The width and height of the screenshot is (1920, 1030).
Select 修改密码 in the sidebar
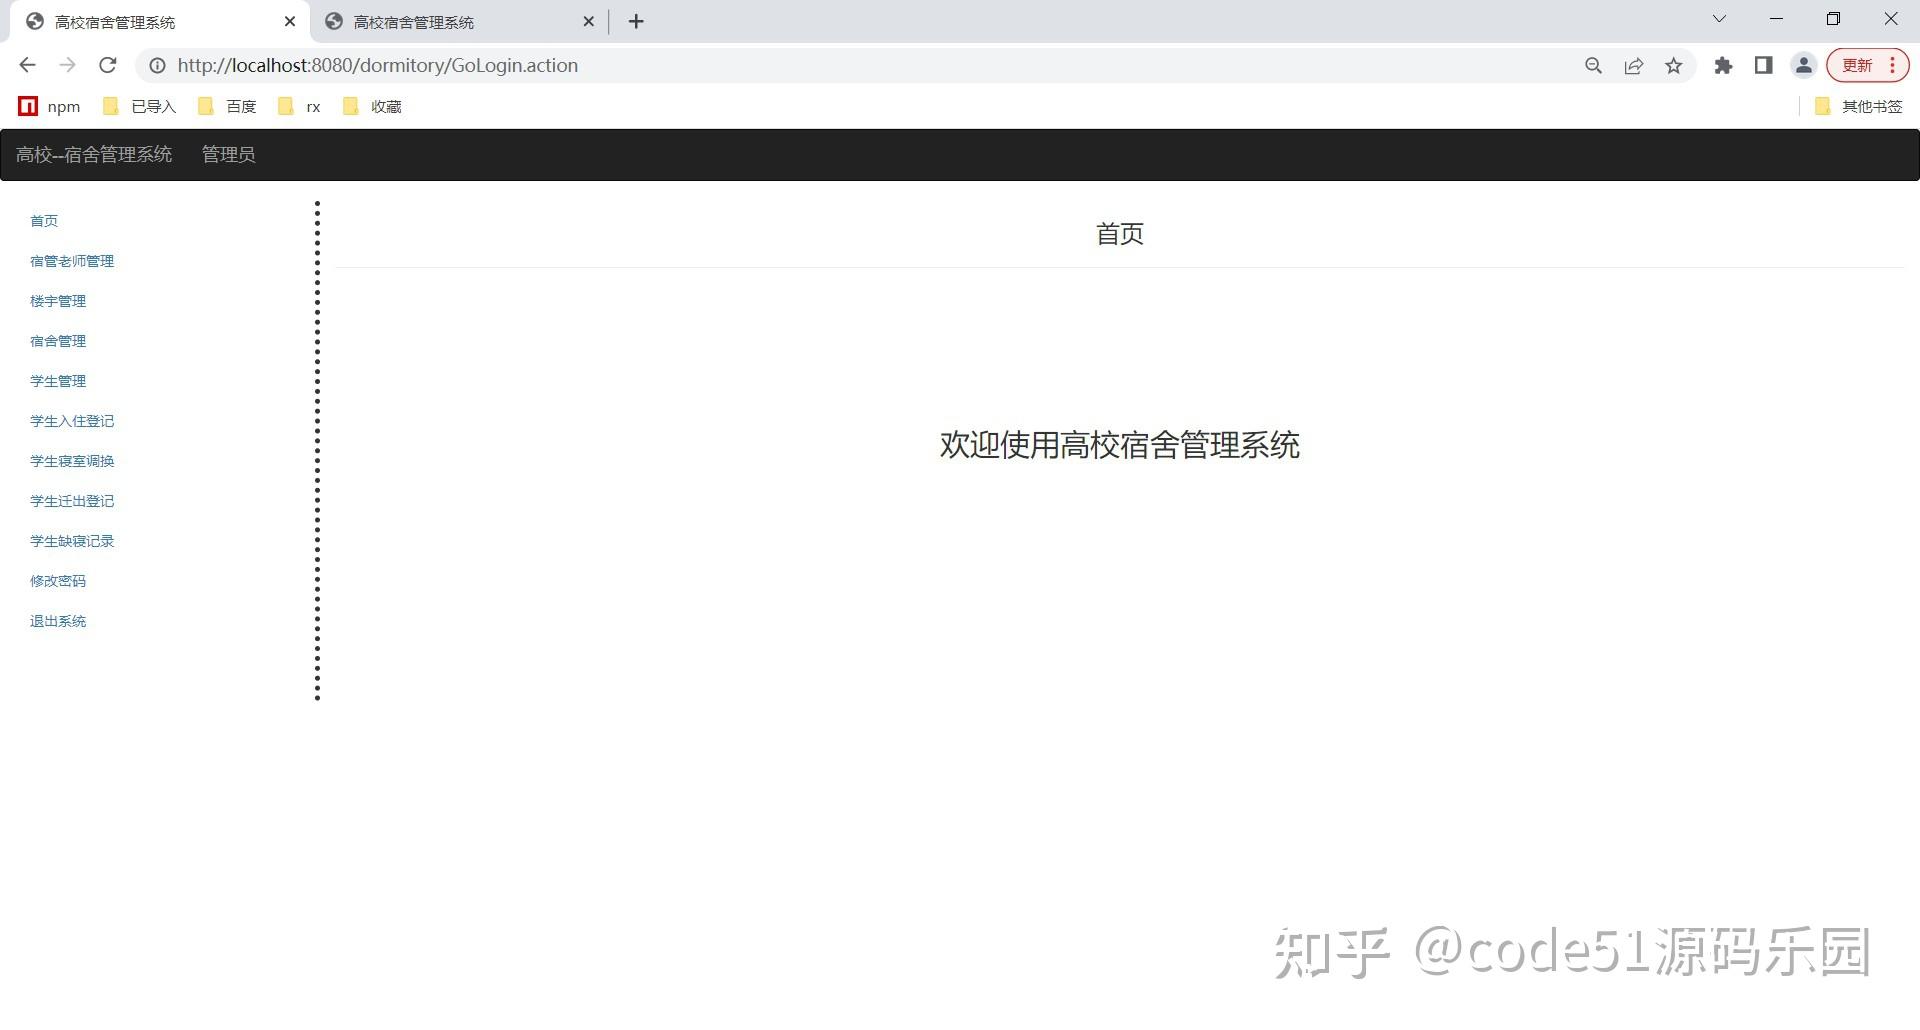[57, 580]
